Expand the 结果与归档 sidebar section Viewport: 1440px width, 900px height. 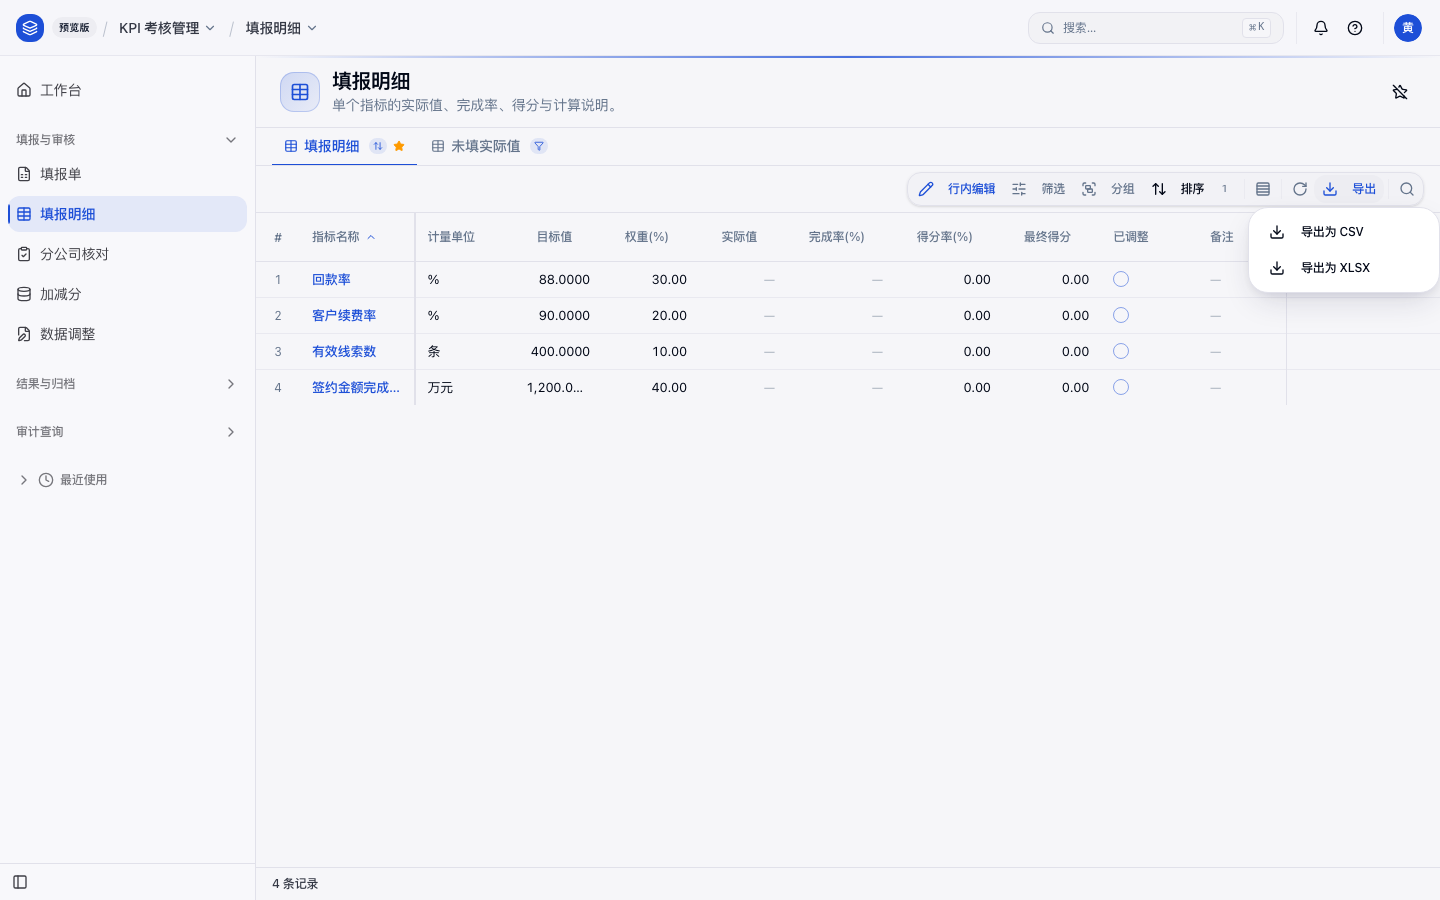click(x=127, y=384)
